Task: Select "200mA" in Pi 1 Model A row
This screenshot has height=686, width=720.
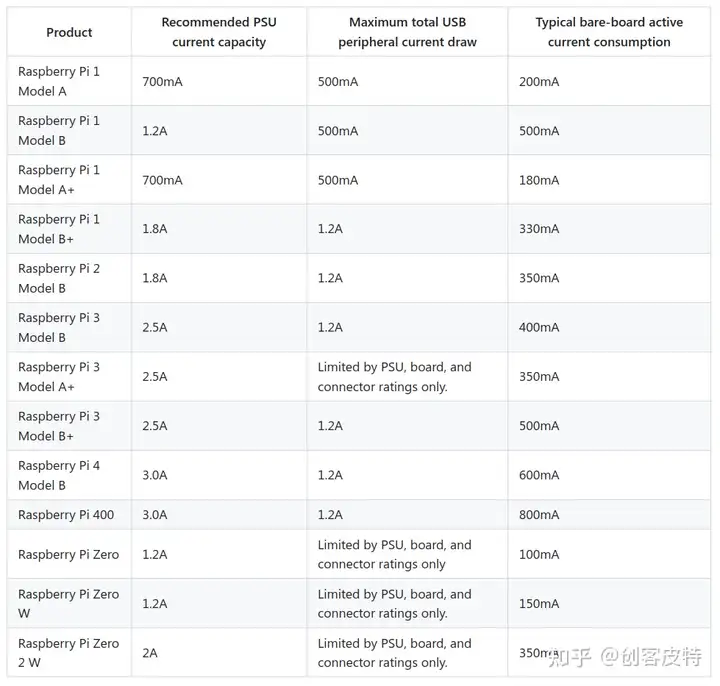Action: (x=539, y=82)
